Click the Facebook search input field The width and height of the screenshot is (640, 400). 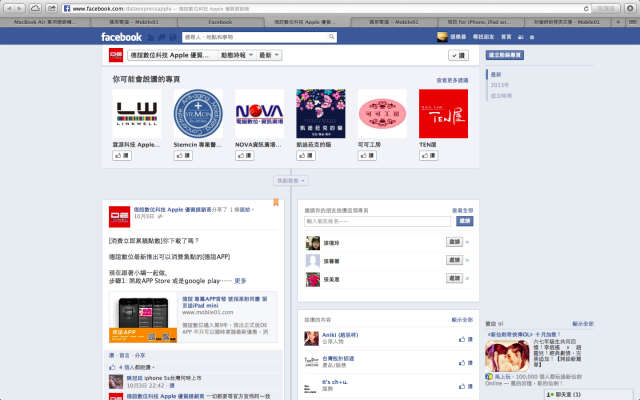point(255,37)
